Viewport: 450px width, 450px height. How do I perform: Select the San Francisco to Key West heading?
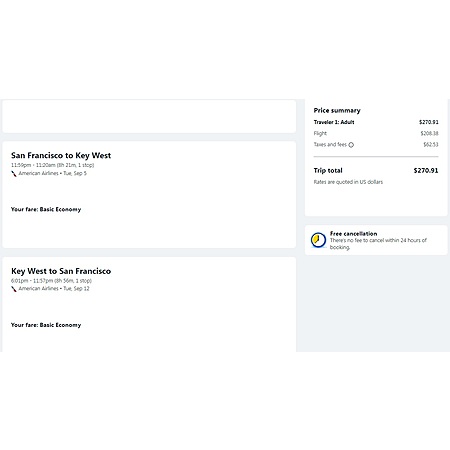61,155
